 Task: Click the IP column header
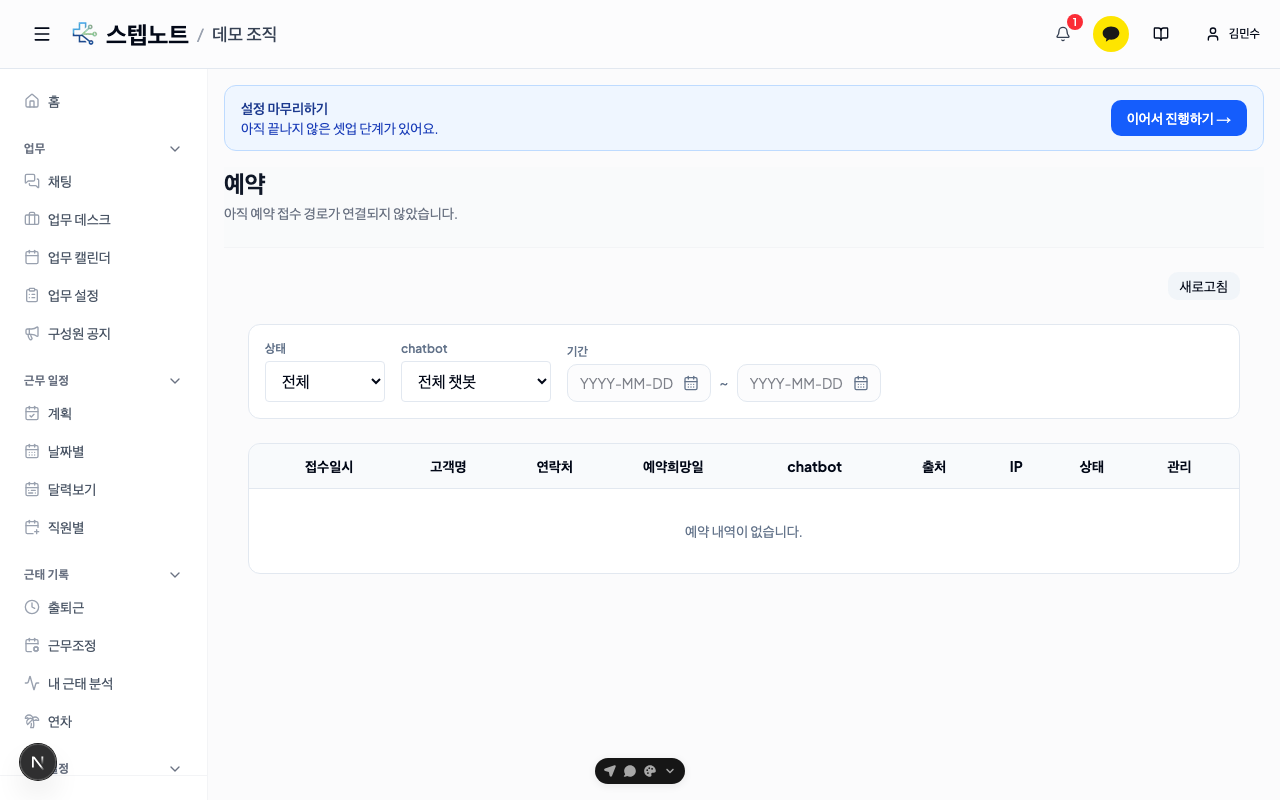pos(1016,467)
